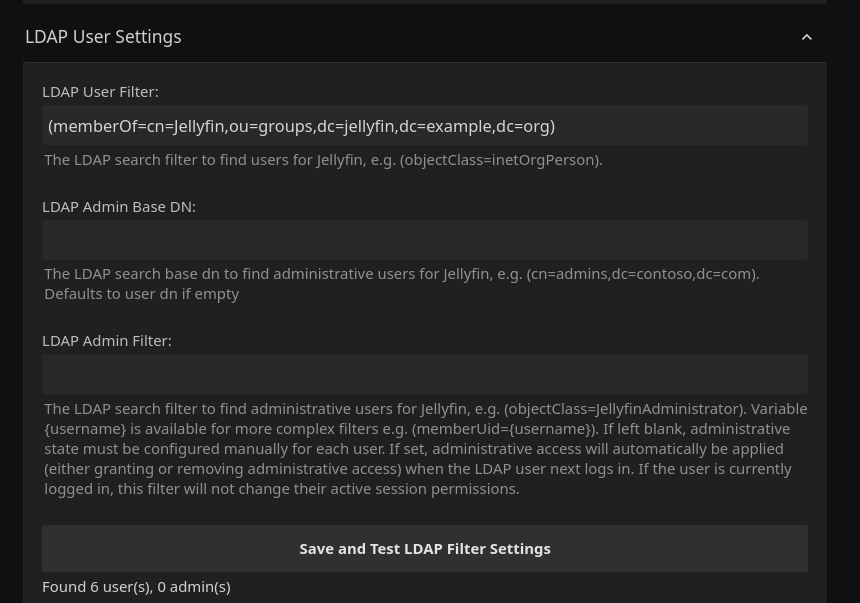
Task: Click Save and Test LDAP Filter Settings
Action: coord(425,548)
